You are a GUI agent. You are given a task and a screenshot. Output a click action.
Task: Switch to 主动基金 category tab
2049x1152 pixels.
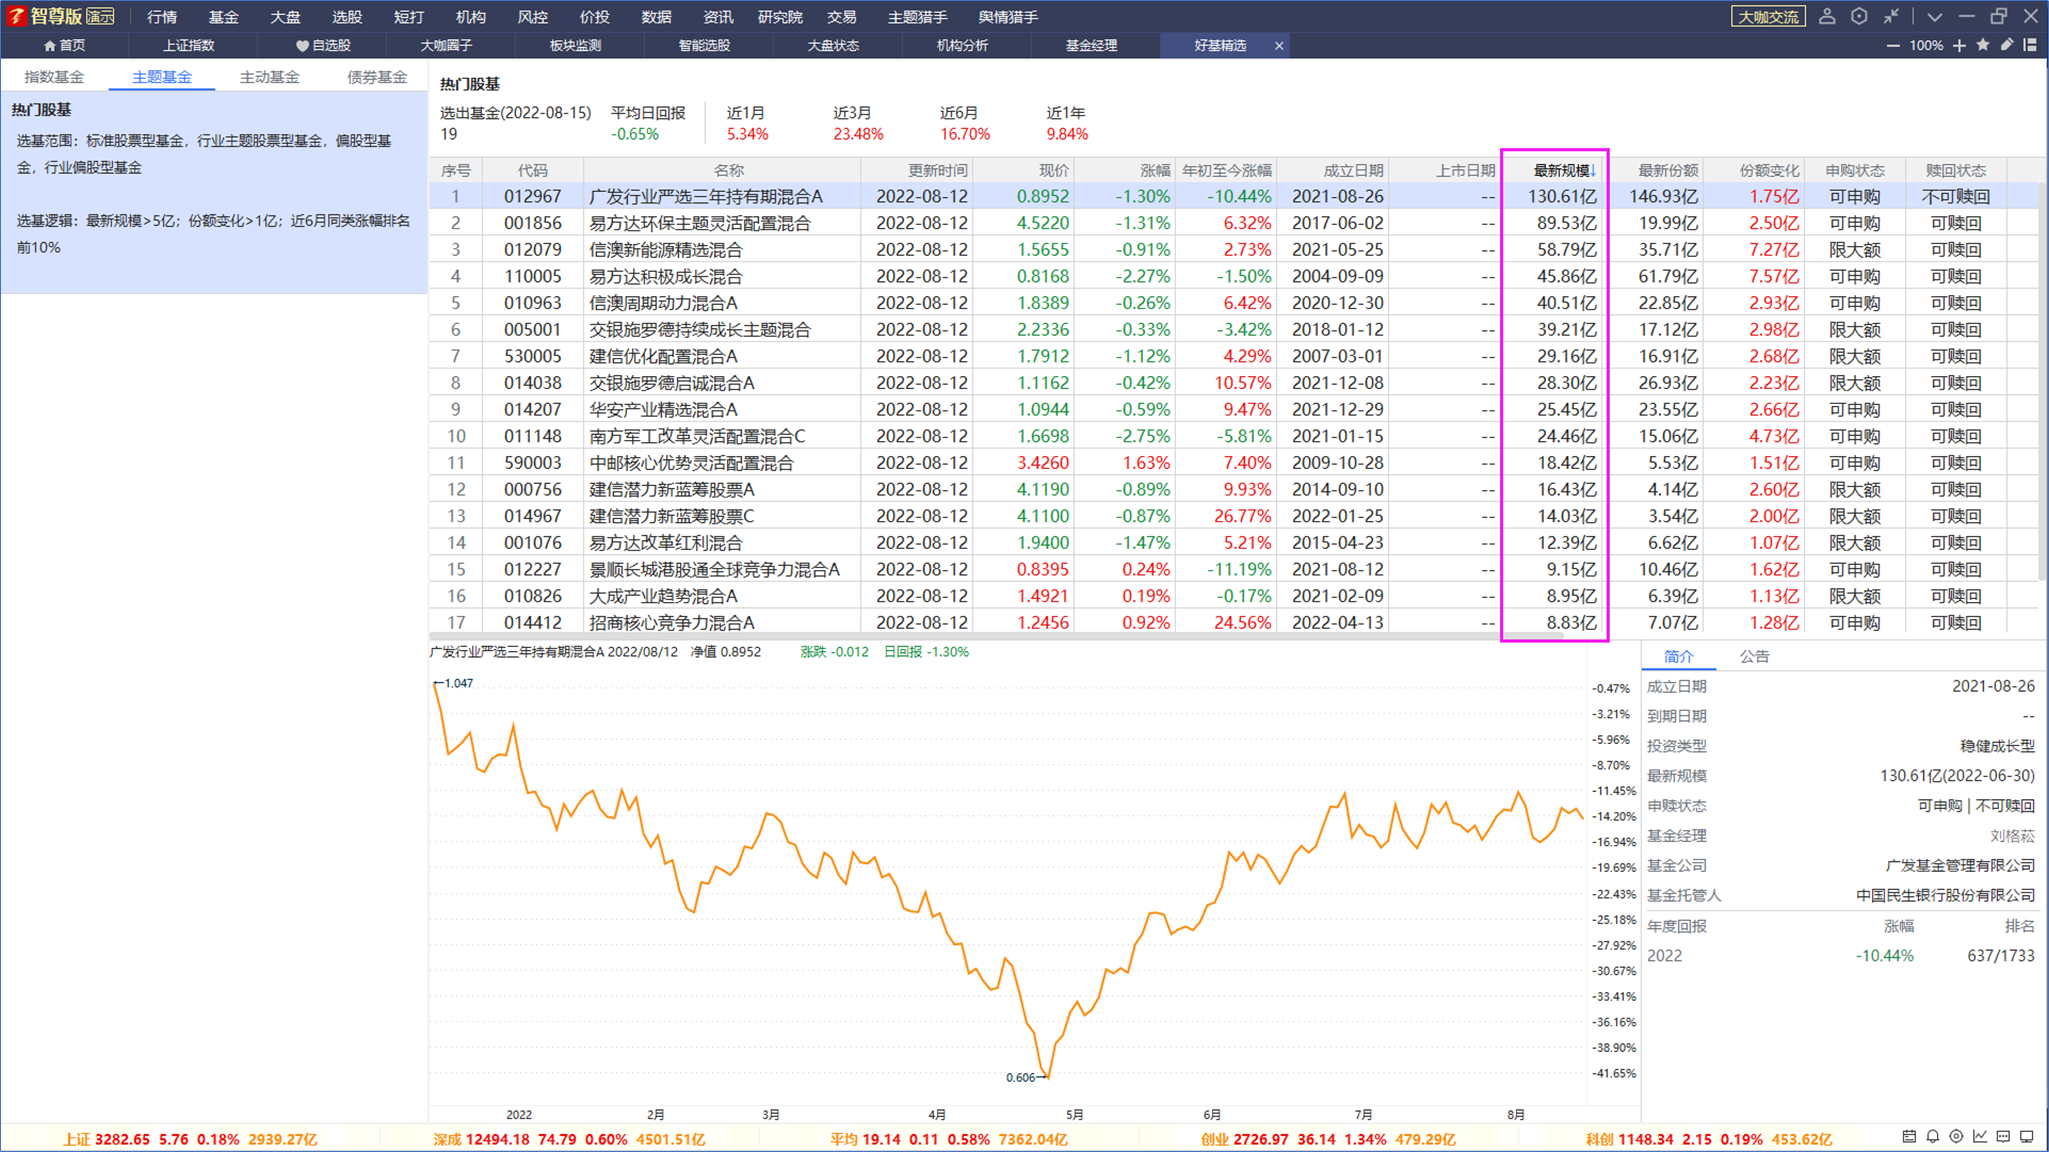pyautogui.click(x=269, y=77)
